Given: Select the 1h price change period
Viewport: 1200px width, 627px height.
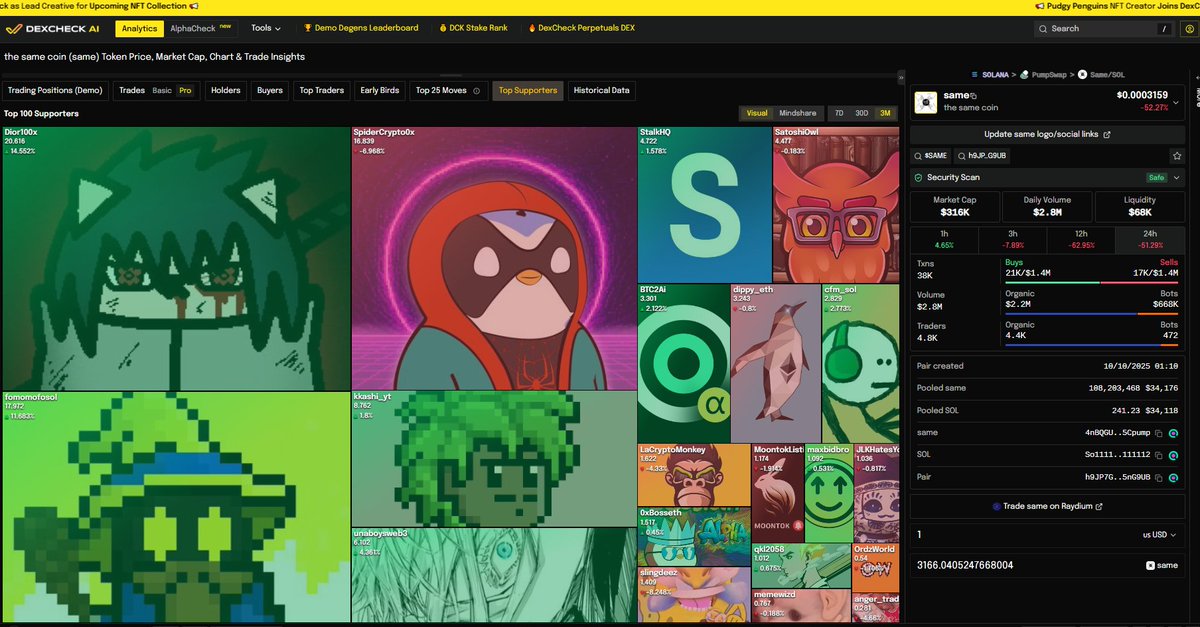Looking at the screenshot, I should coord(944,239).
